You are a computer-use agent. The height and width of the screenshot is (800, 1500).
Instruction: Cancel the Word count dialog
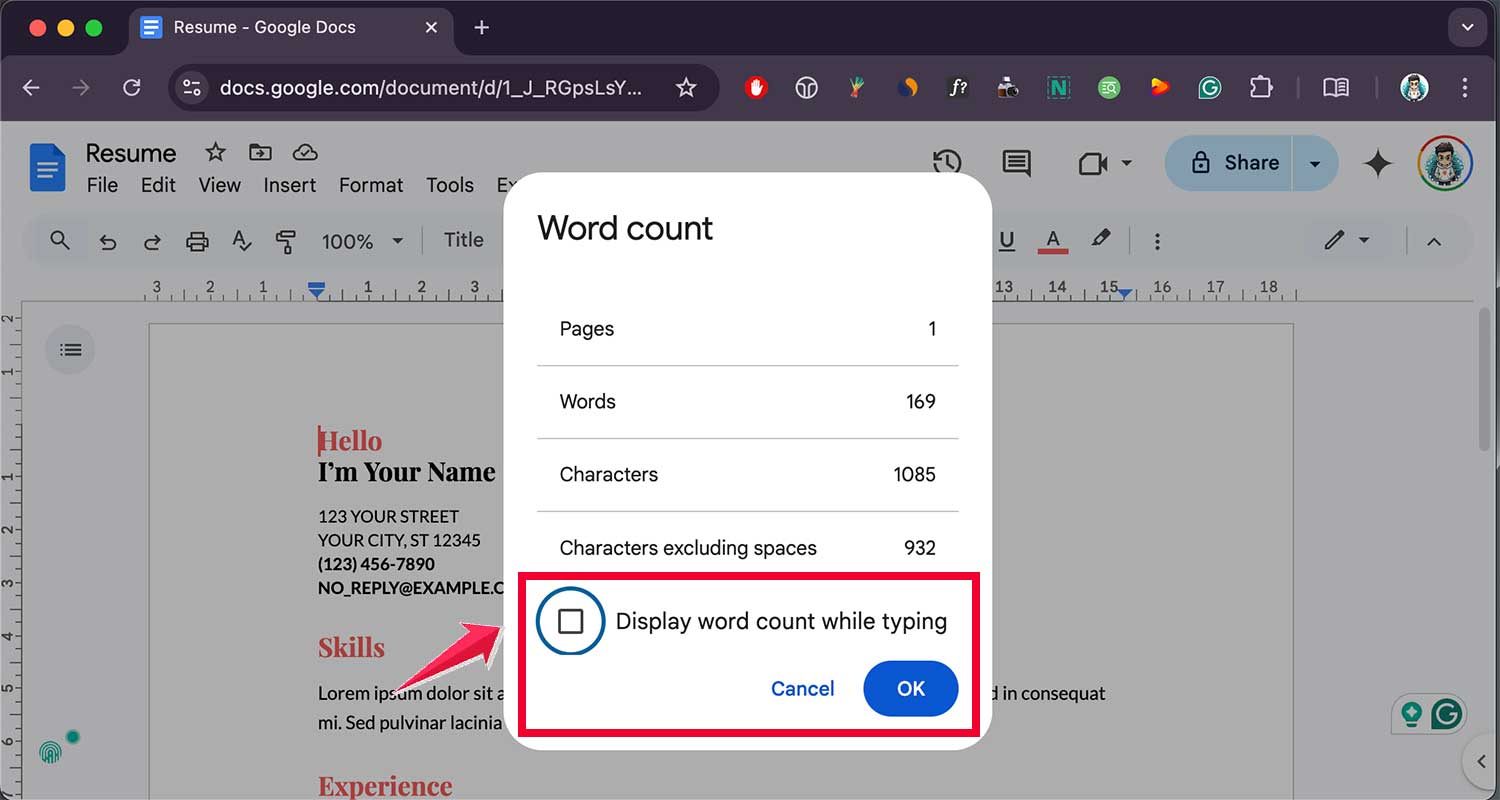click(802, 688)
